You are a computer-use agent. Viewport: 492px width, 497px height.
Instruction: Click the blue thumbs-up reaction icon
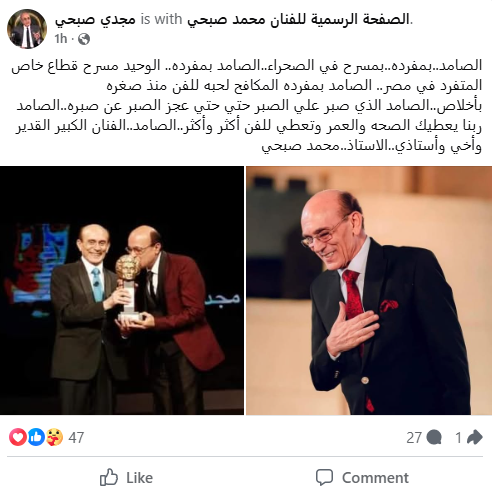pyautogui.click(x=36, y=437)
